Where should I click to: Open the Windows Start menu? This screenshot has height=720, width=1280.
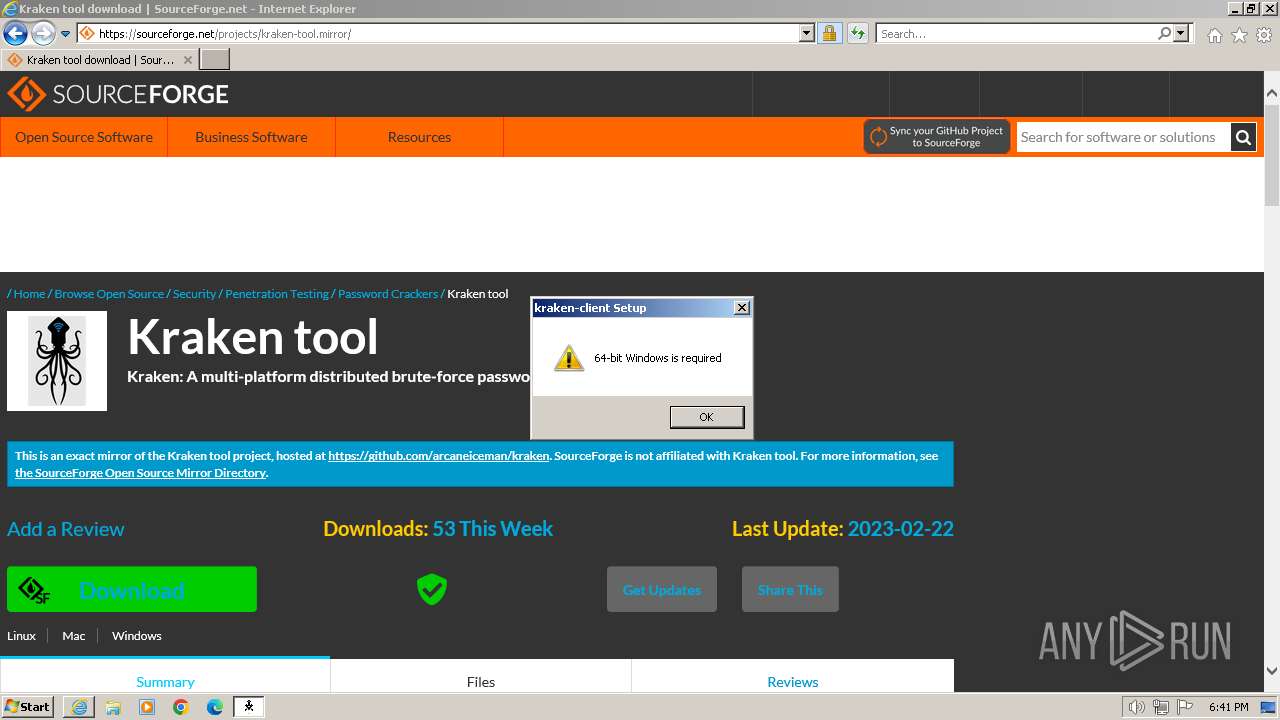(27, 706)
